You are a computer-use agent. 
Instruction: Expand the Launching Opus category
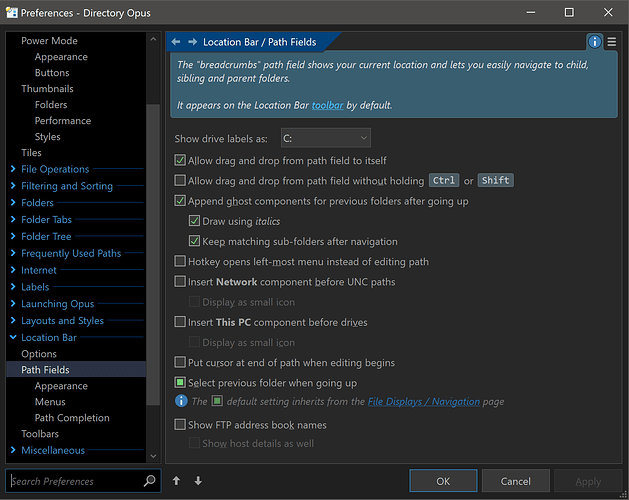click(x=13, y=304)
